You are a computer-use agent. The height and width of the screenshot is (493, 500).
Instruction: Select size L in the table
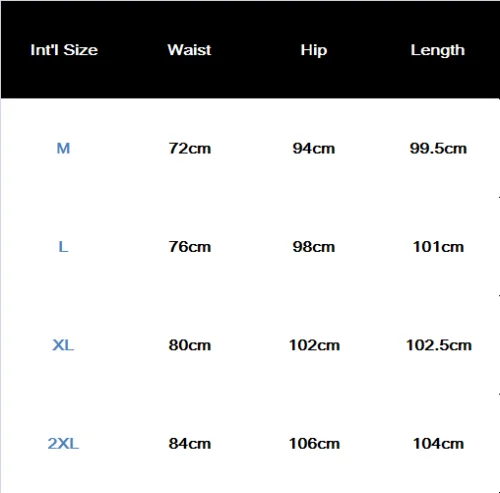[63, 247]
